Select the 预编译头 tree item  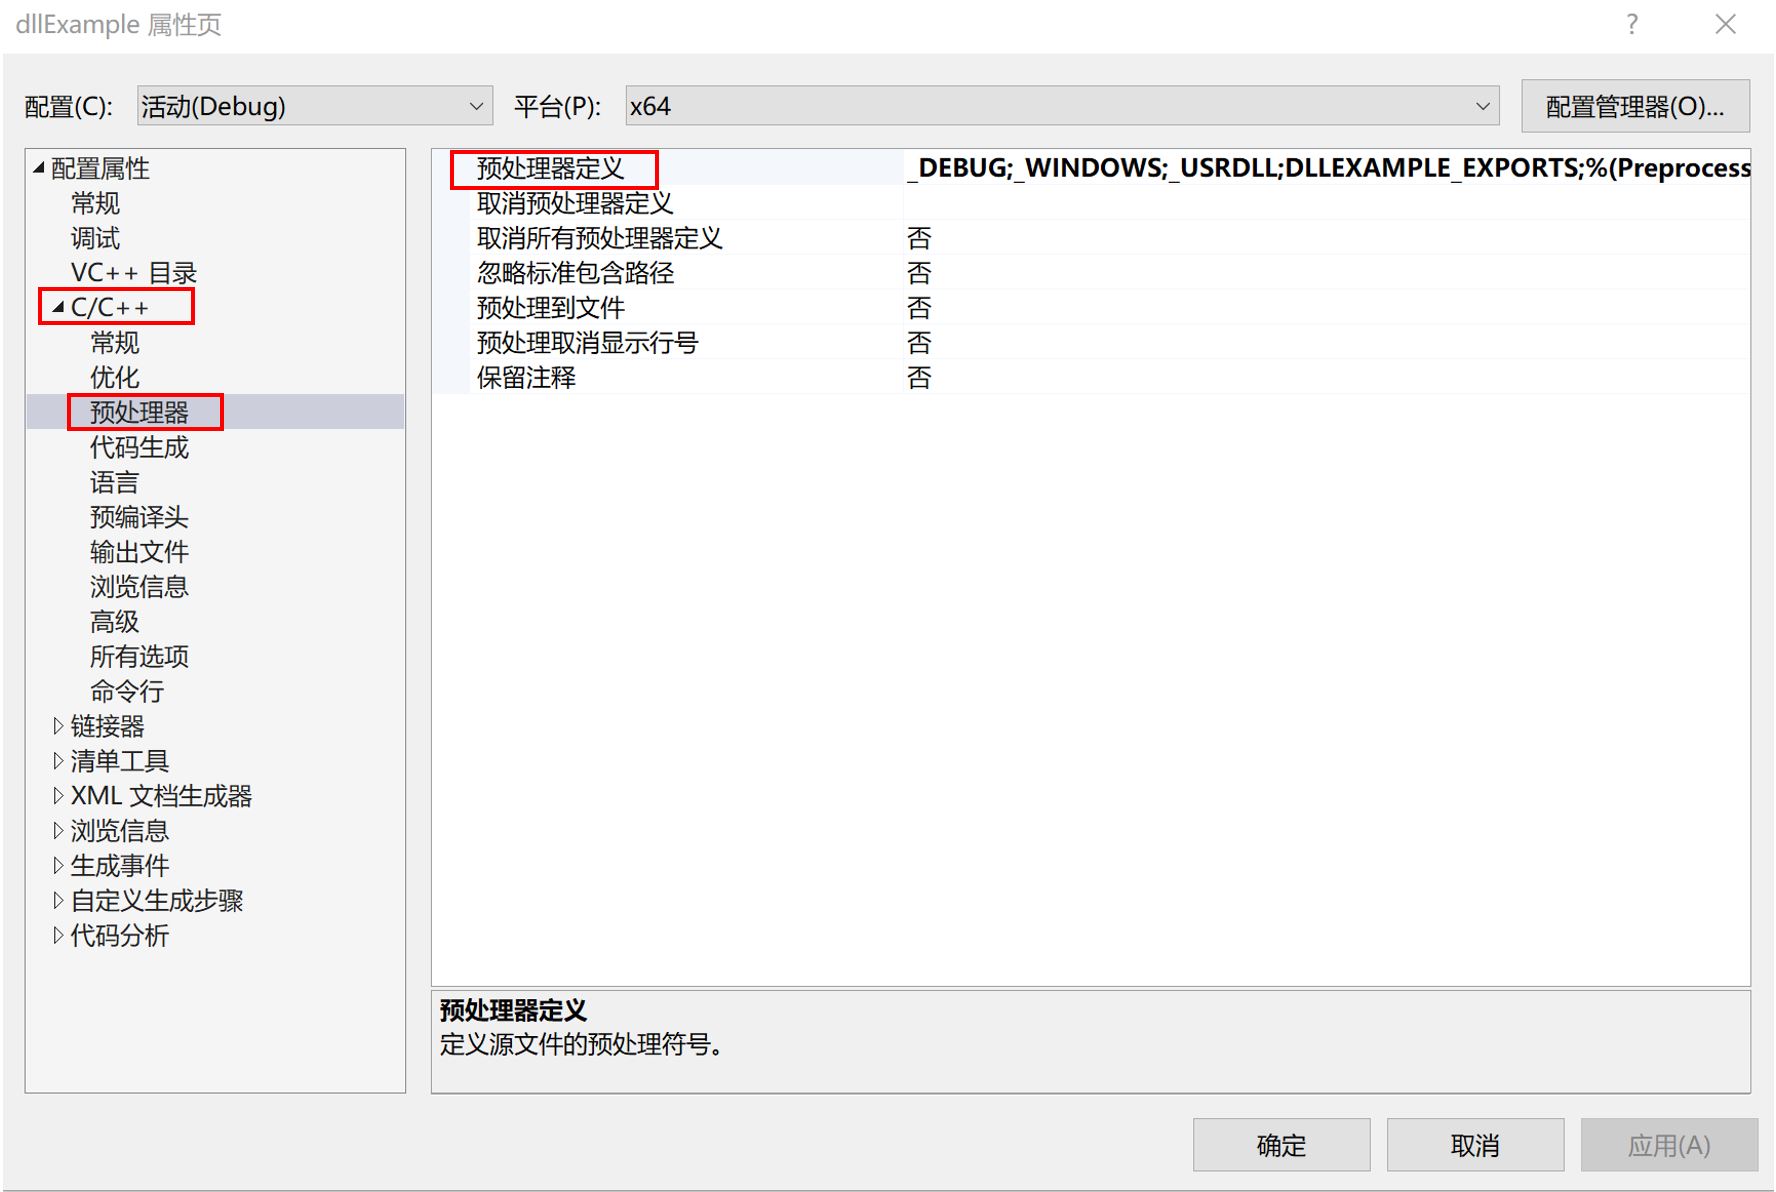(x=139, y=517)
